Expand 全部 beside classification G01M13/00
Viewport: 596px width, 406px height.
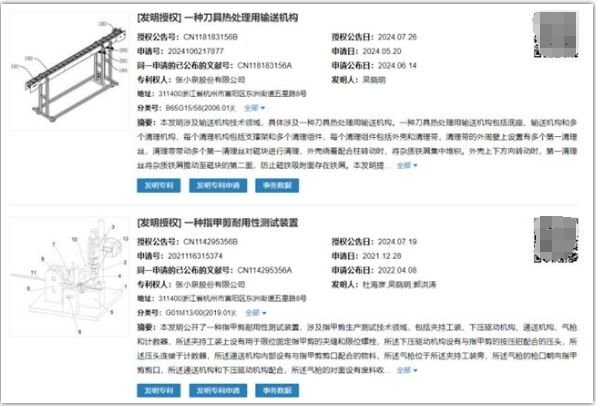(x=255, y=313)
